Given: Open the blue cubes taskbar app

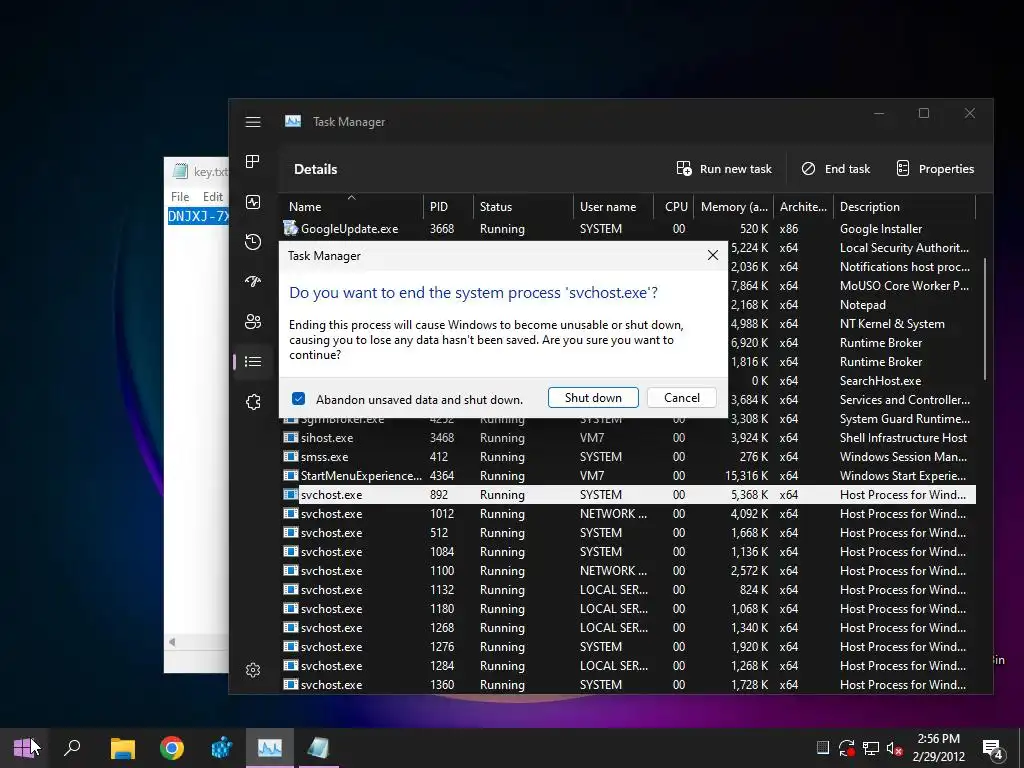Looking at the screenshot, I should 221,748.
